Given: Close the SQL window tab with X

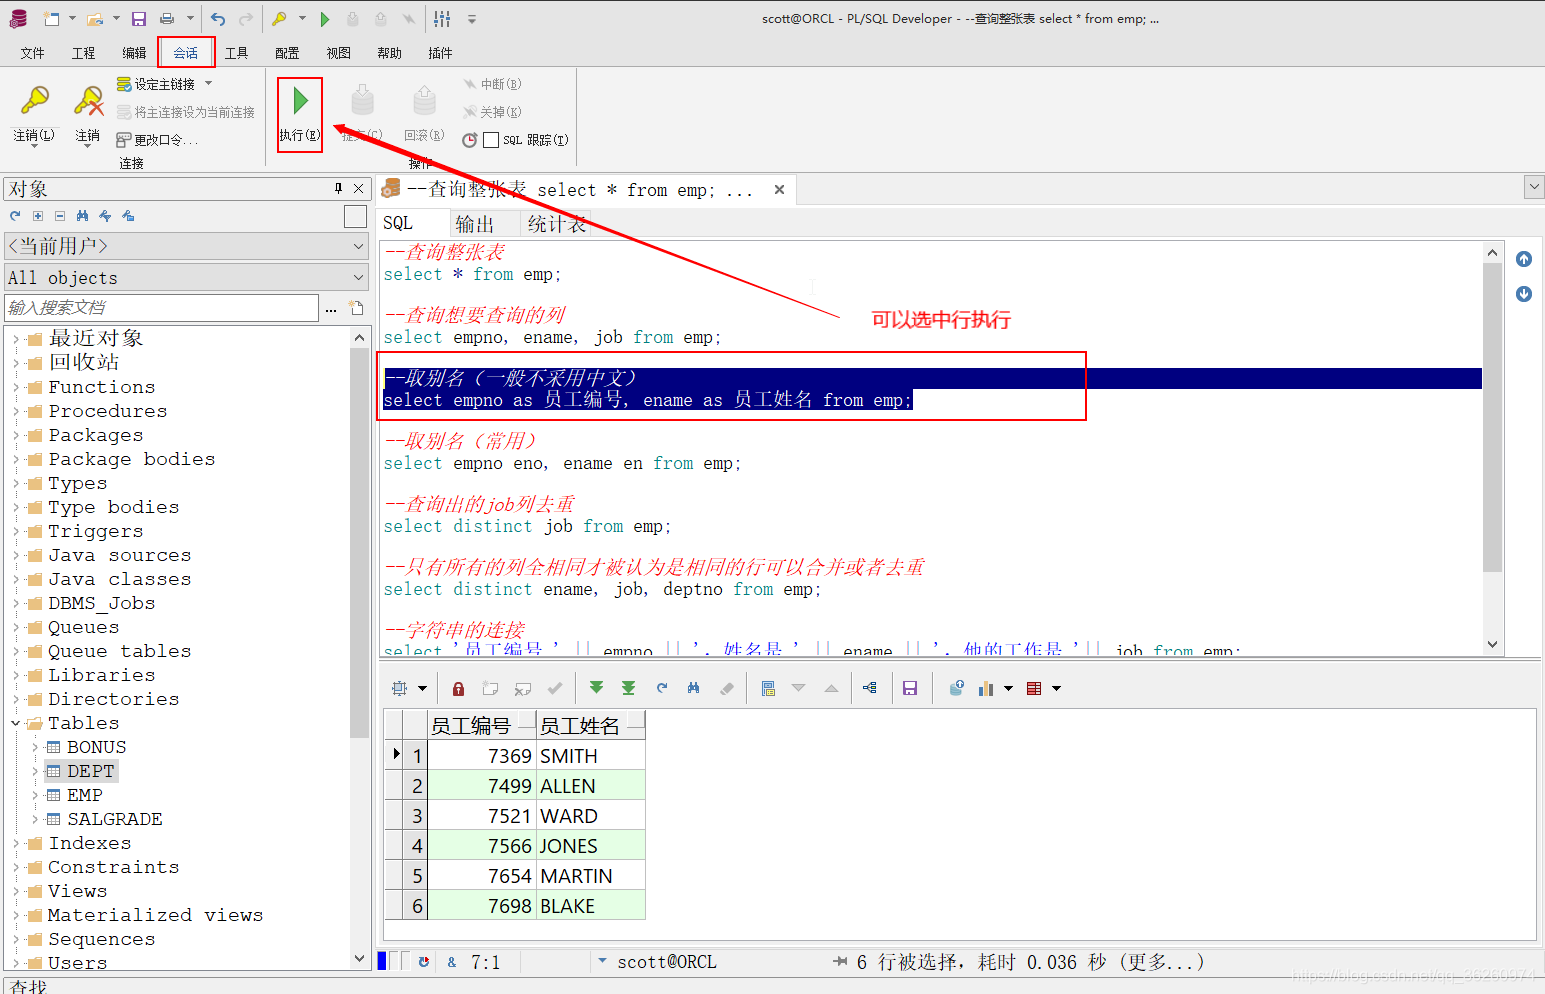Looking at the screenshot, I should pos(779,189).
